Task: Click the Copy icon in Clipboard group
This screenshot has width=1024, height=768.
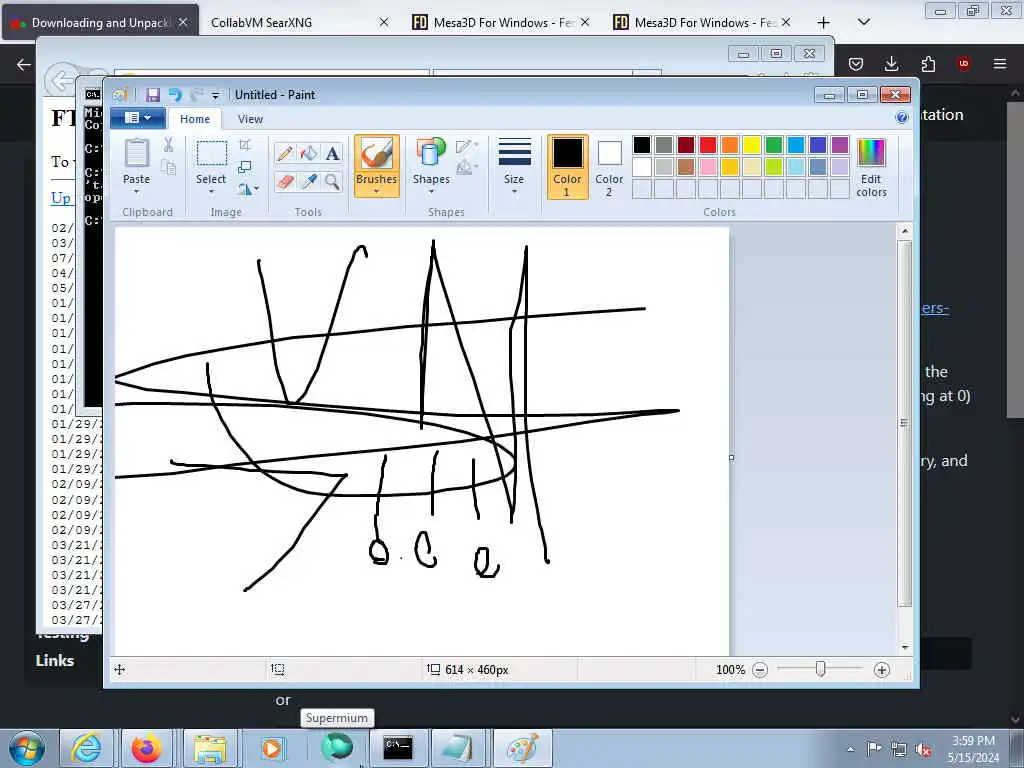Action: tap(168, 167)
